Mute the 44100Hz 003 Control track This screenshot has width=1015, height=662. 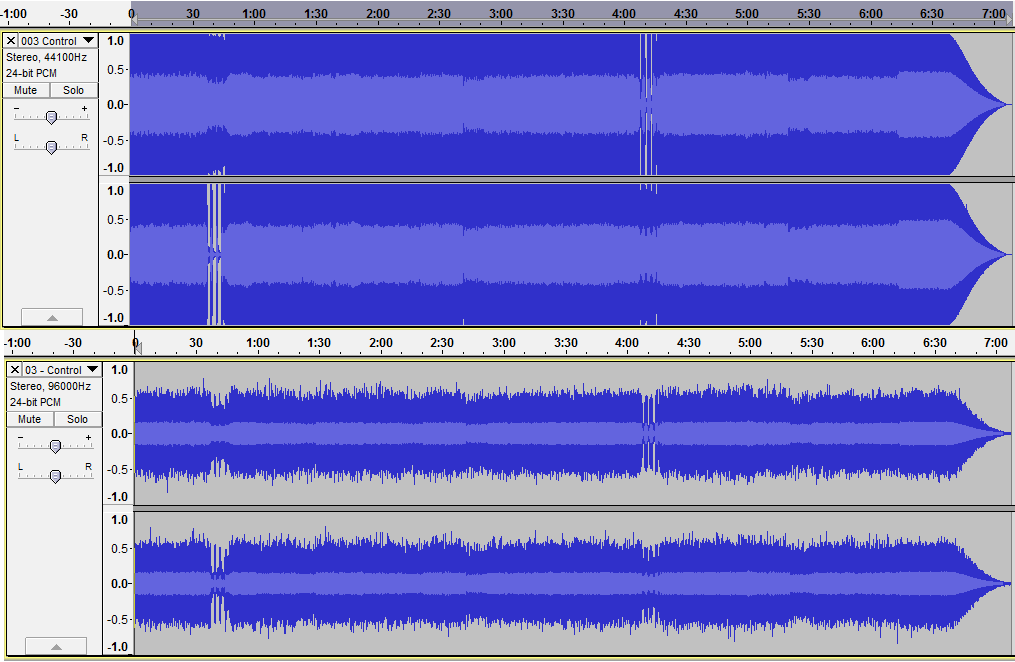pyautogui.click(x=25, y=90)
